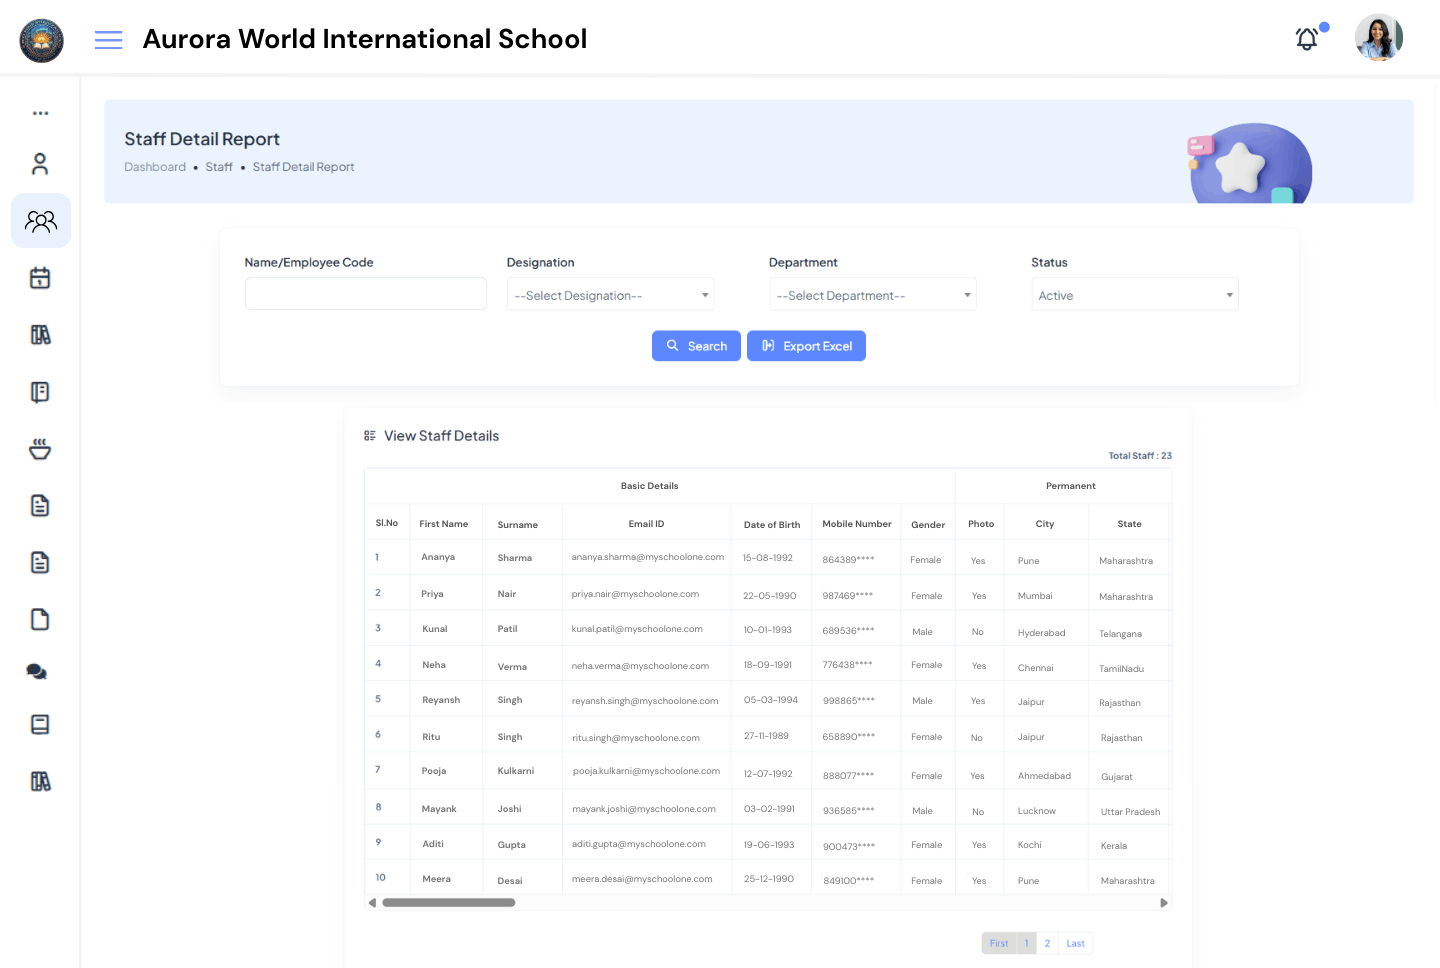Click the library books icon in sidebar
This screenshot has width=1440, height=968.
pos(40,334)
